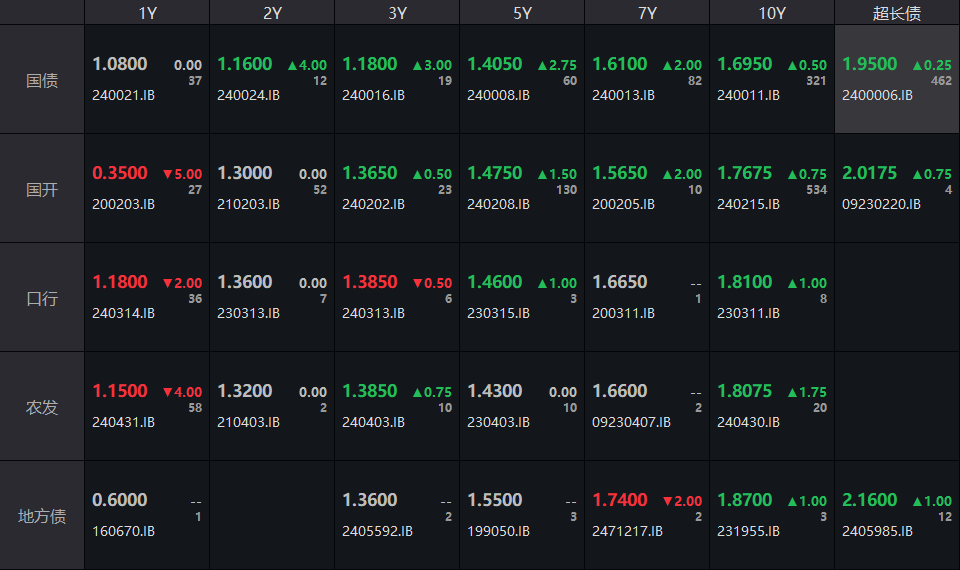This screenshot has height=570, width=960.
Task: Select the 2.1600 yield for 地方债
Action: [x=870, y=500]
